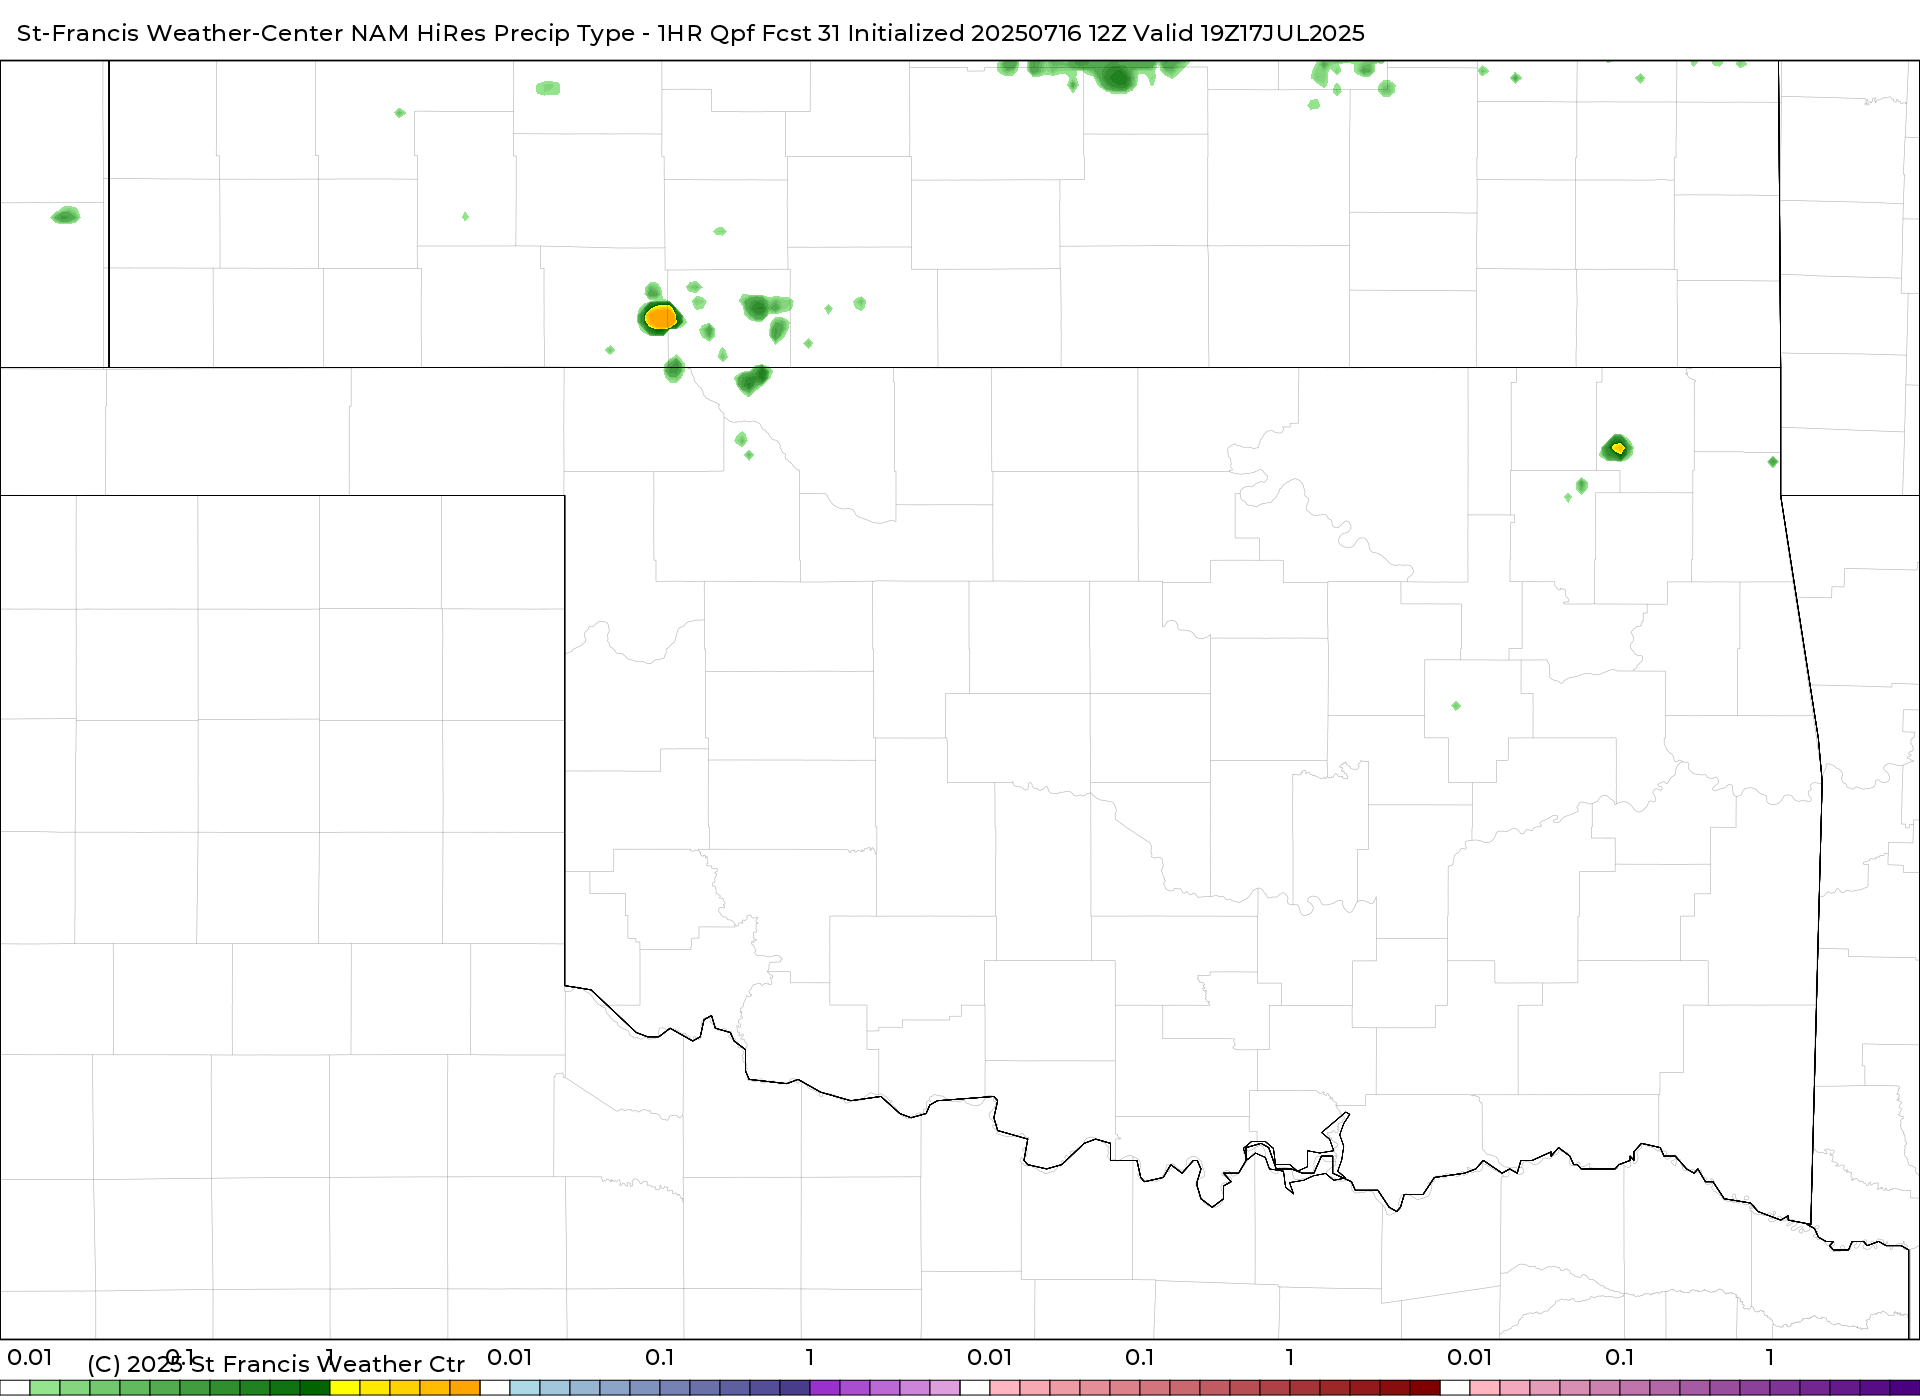Select the darkest green legend swatch

pyautogui.click(x=315, y=1388)
